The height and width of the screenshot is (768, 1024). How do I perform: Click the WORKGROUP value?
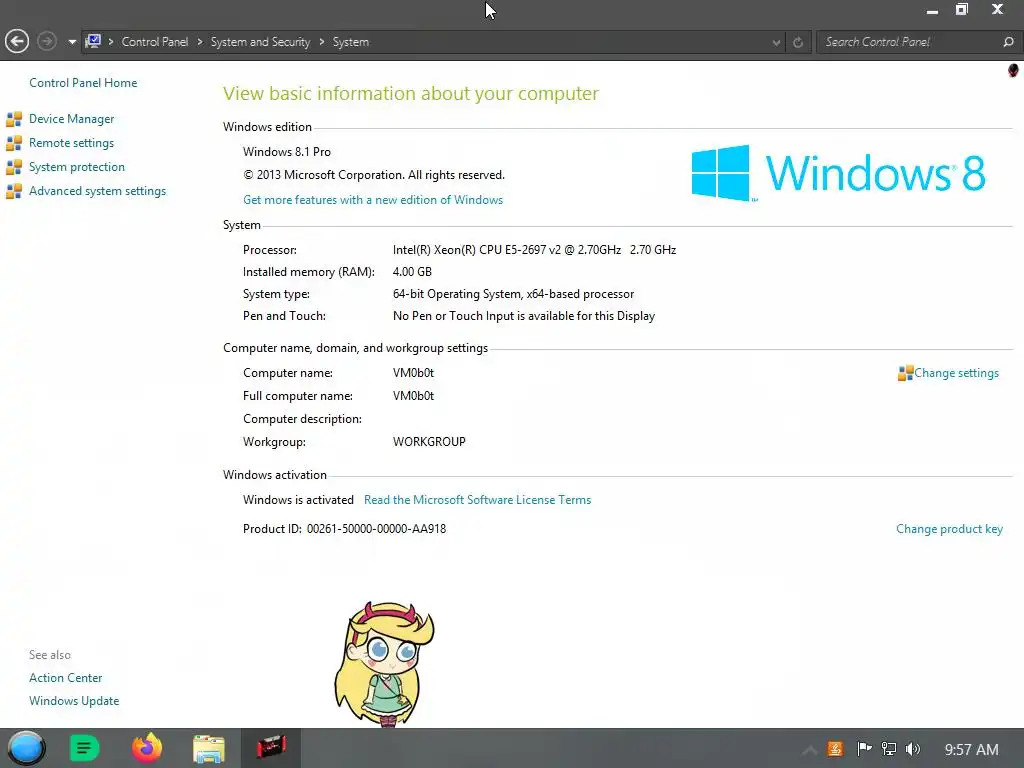tap(429, 442)
